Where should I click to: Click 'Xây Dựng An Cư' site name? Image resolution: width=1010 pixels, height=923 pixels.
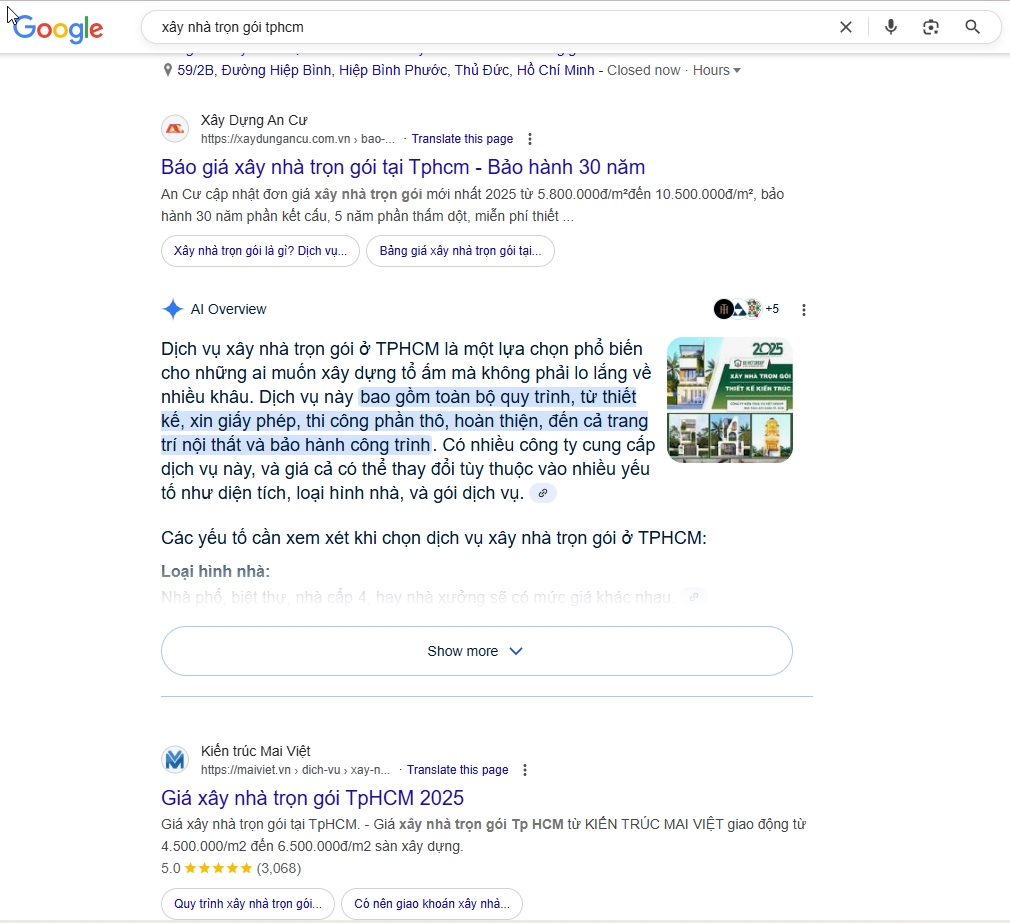pyautogui.click(x=254, y=120)
